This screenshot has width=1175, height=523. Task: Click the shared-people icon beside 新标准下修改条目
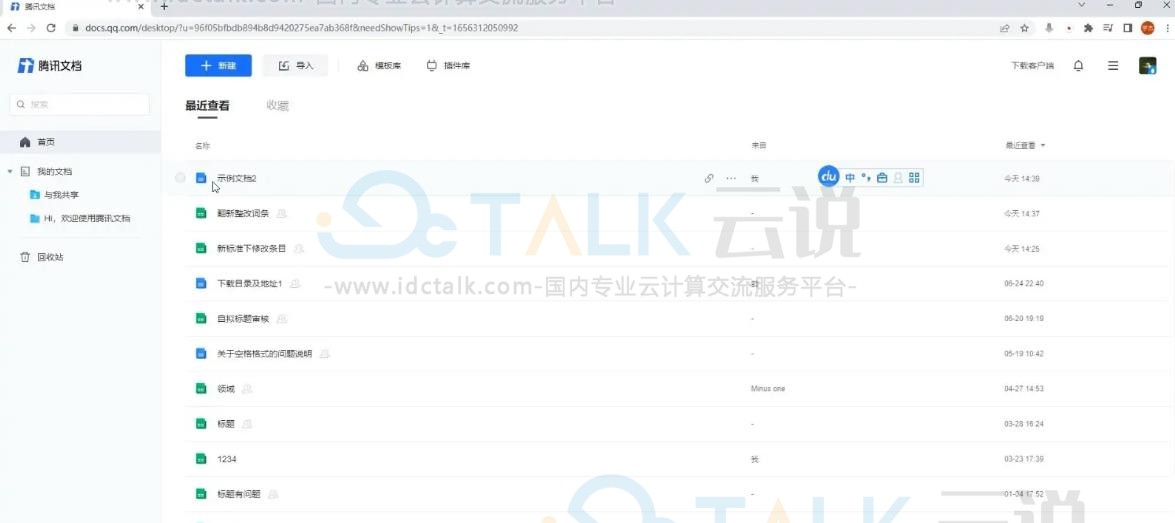(299, 248)
